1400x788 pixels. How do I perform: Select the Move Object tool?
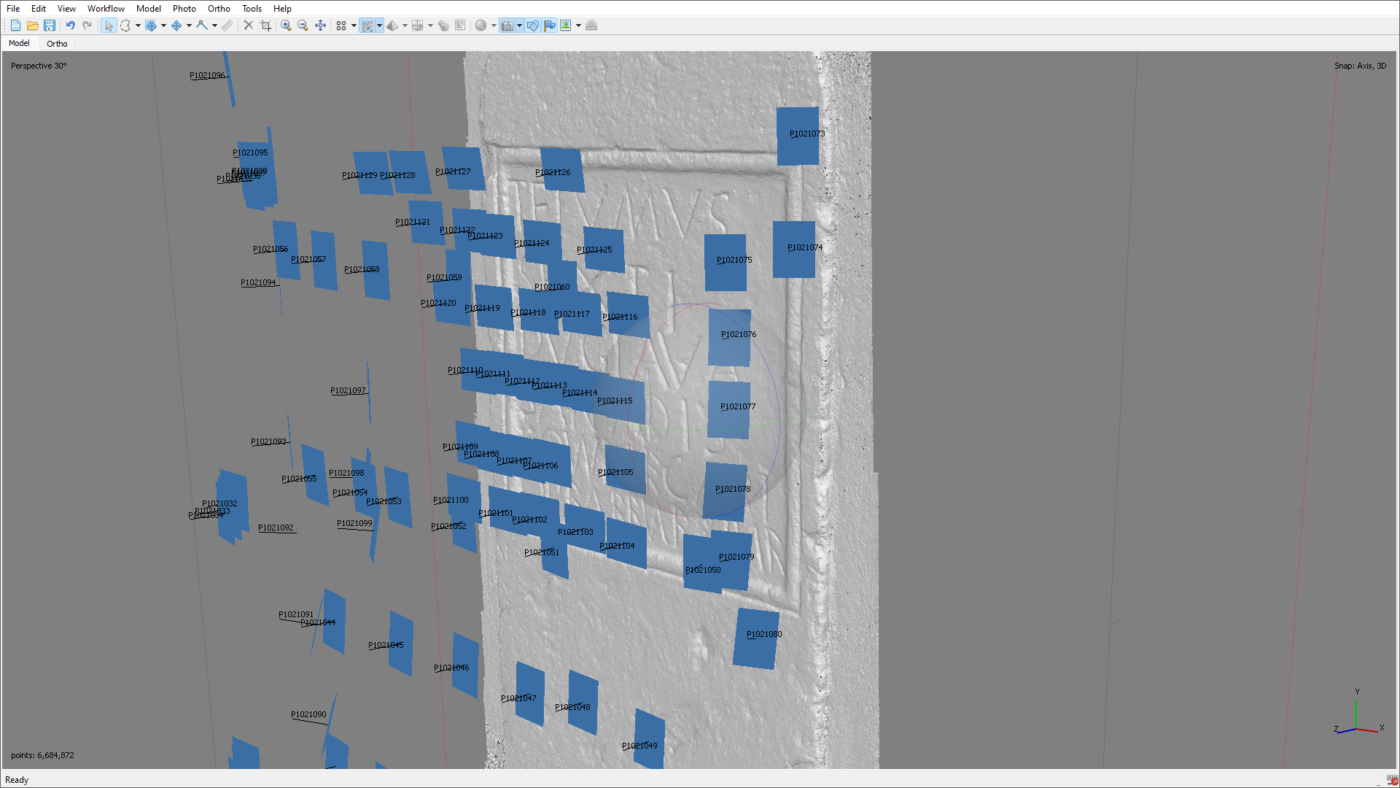[176, 25]
